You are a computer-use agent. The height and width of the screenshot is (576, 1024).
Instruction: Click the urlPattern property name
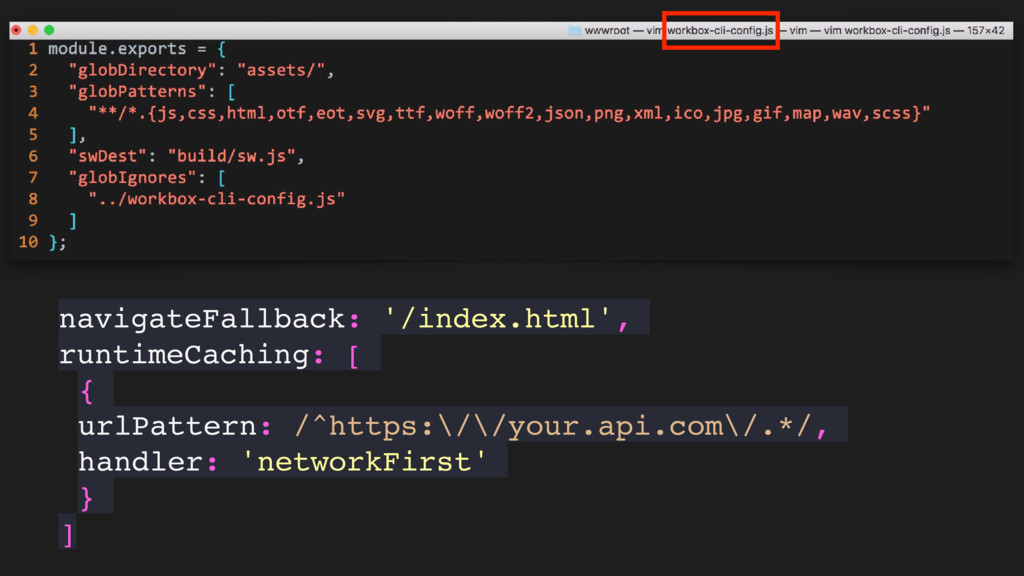pyautogui.click(x=167, y=426)
